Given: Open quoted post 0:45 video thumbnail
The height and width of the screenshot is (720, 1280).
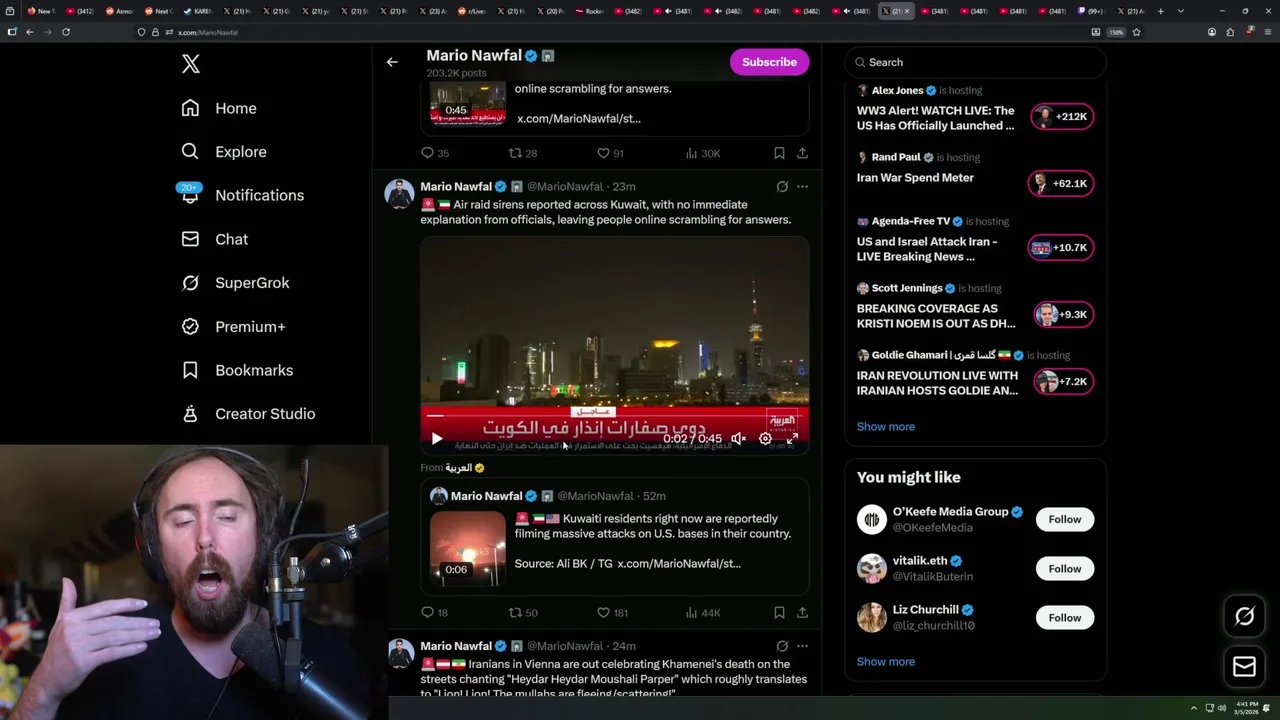Looking at the screenshot, I should [x=468, y=103].
